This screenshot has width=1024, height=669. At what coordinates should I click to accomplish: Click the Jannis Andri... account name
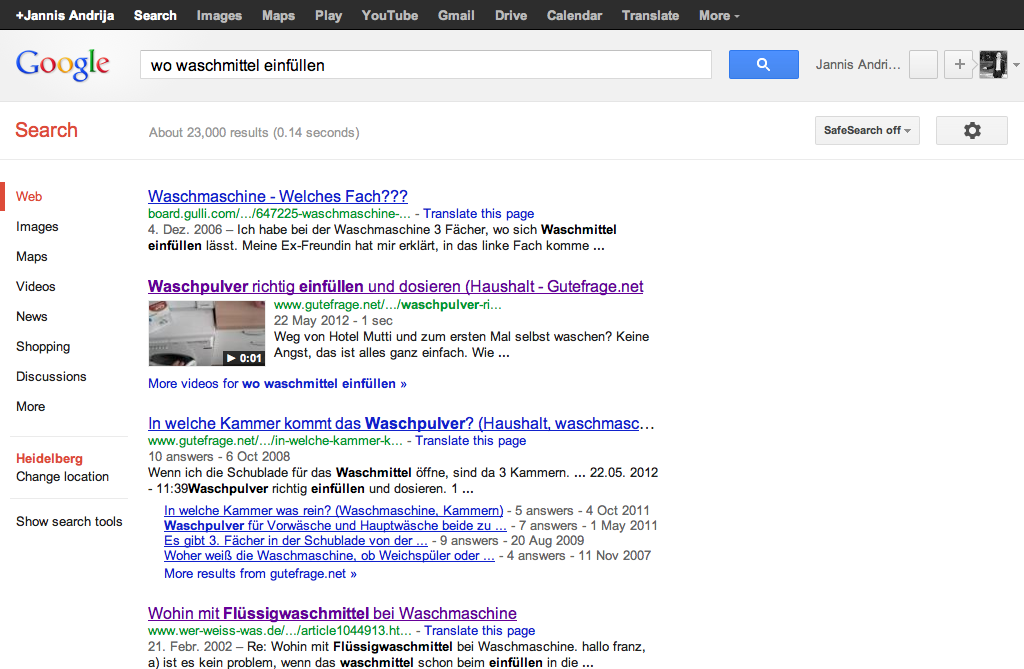(x=858, y=65)
